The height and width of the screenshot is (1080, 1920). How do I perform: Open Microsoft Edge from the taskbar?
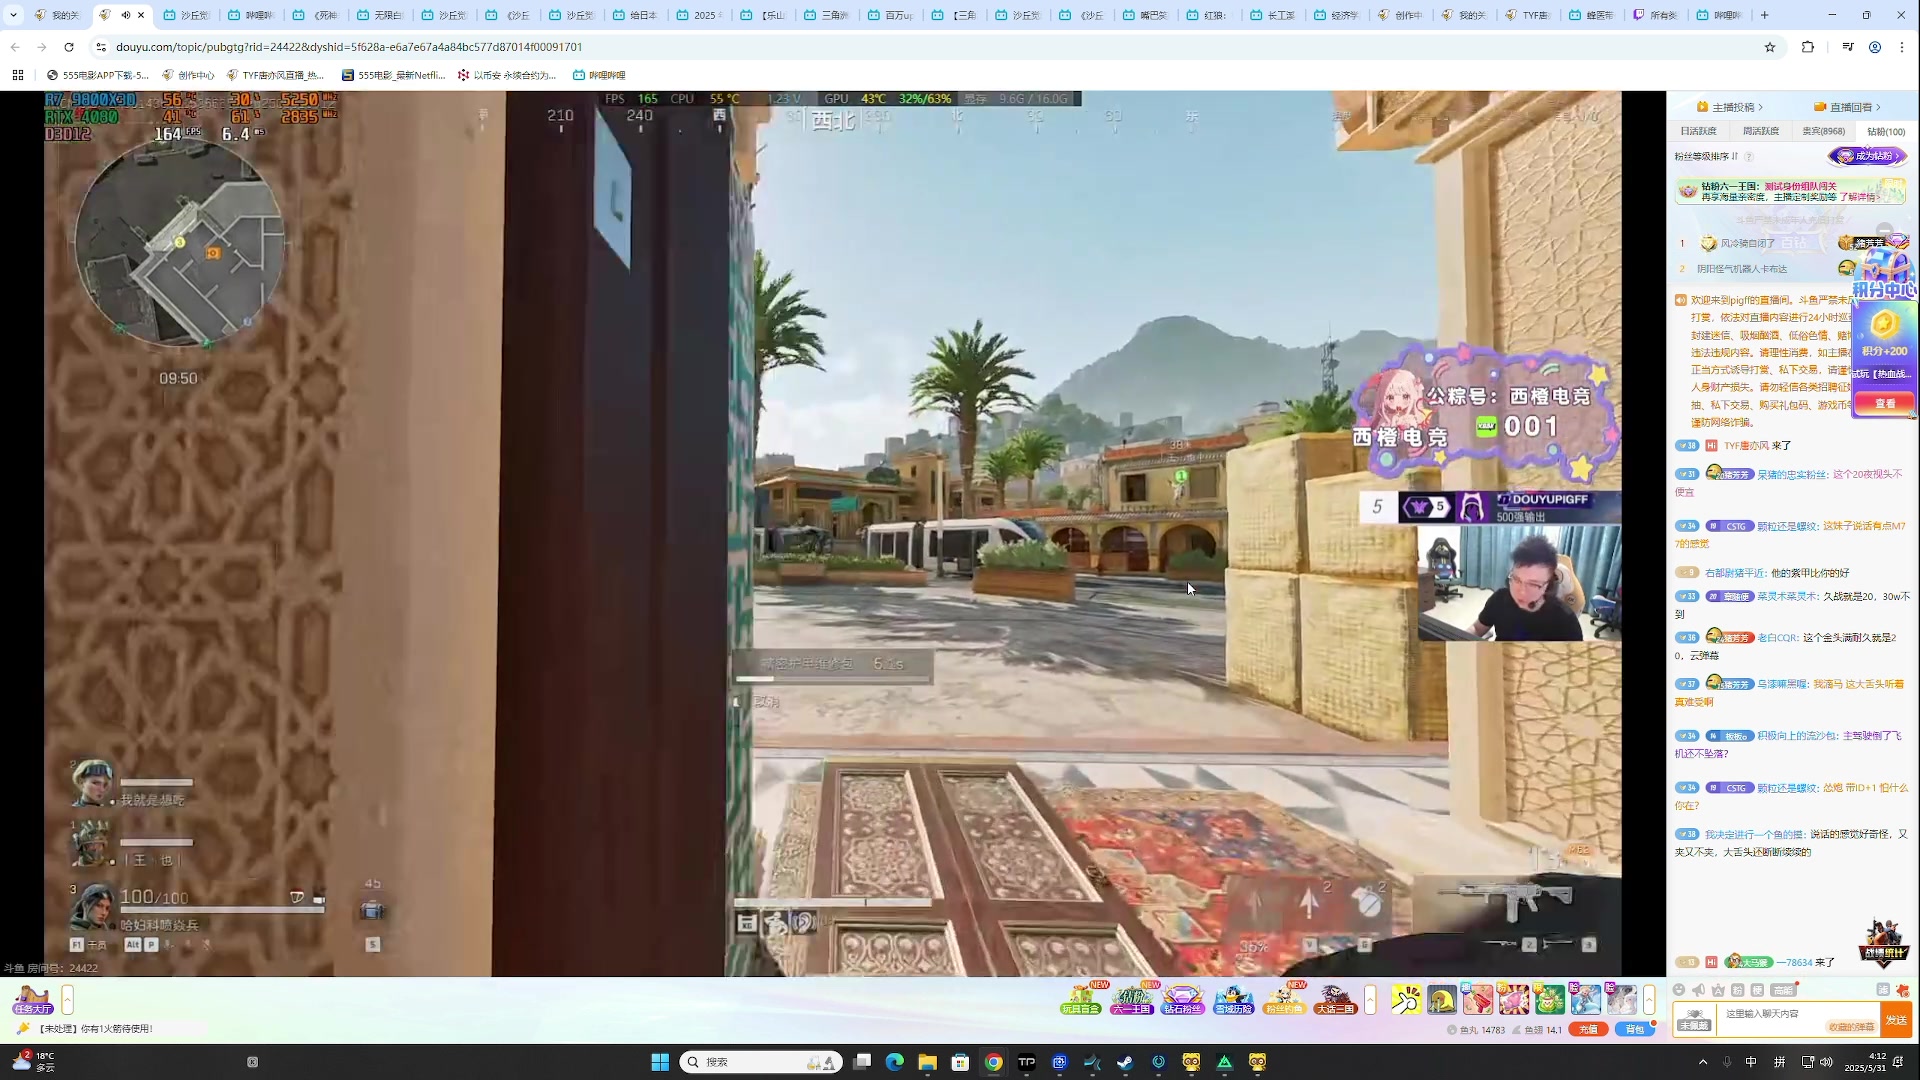point(894,1062)
